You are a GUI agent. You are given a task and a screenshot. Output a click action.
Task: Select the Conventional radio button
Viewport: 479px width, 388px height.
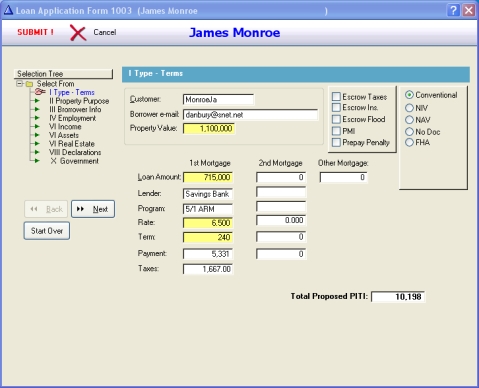pyautogui.click(x=409, y=95)
